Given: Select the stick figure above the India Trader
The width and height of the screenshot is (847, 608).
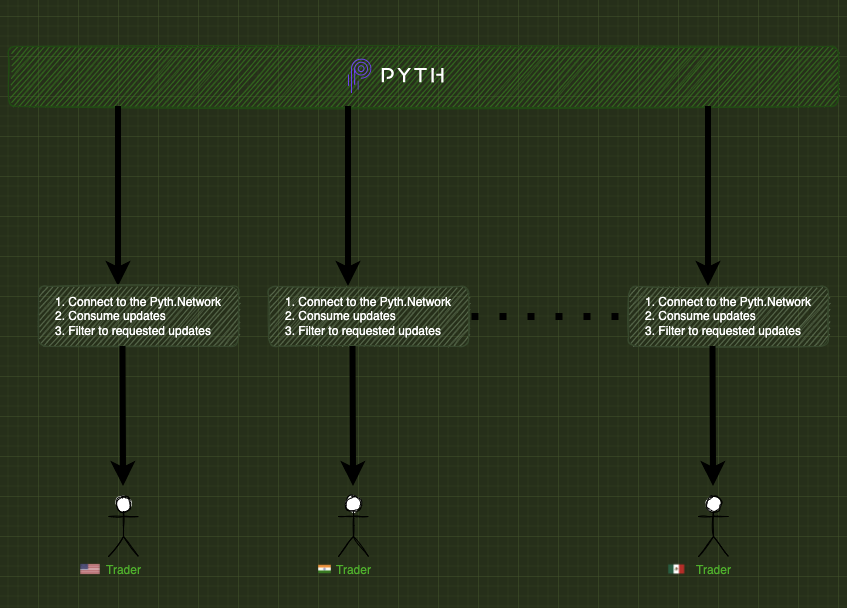Looking at the screenshot, I should click(x=353, y=526).
